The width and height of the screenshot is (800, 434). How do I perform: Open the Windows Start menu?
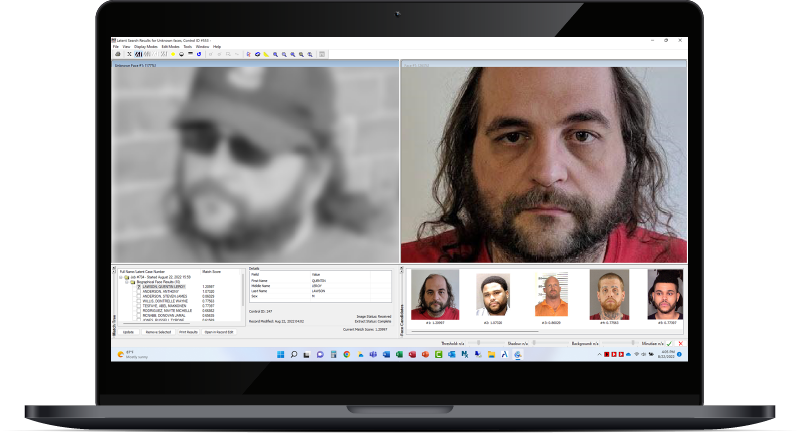click(280, 354)
